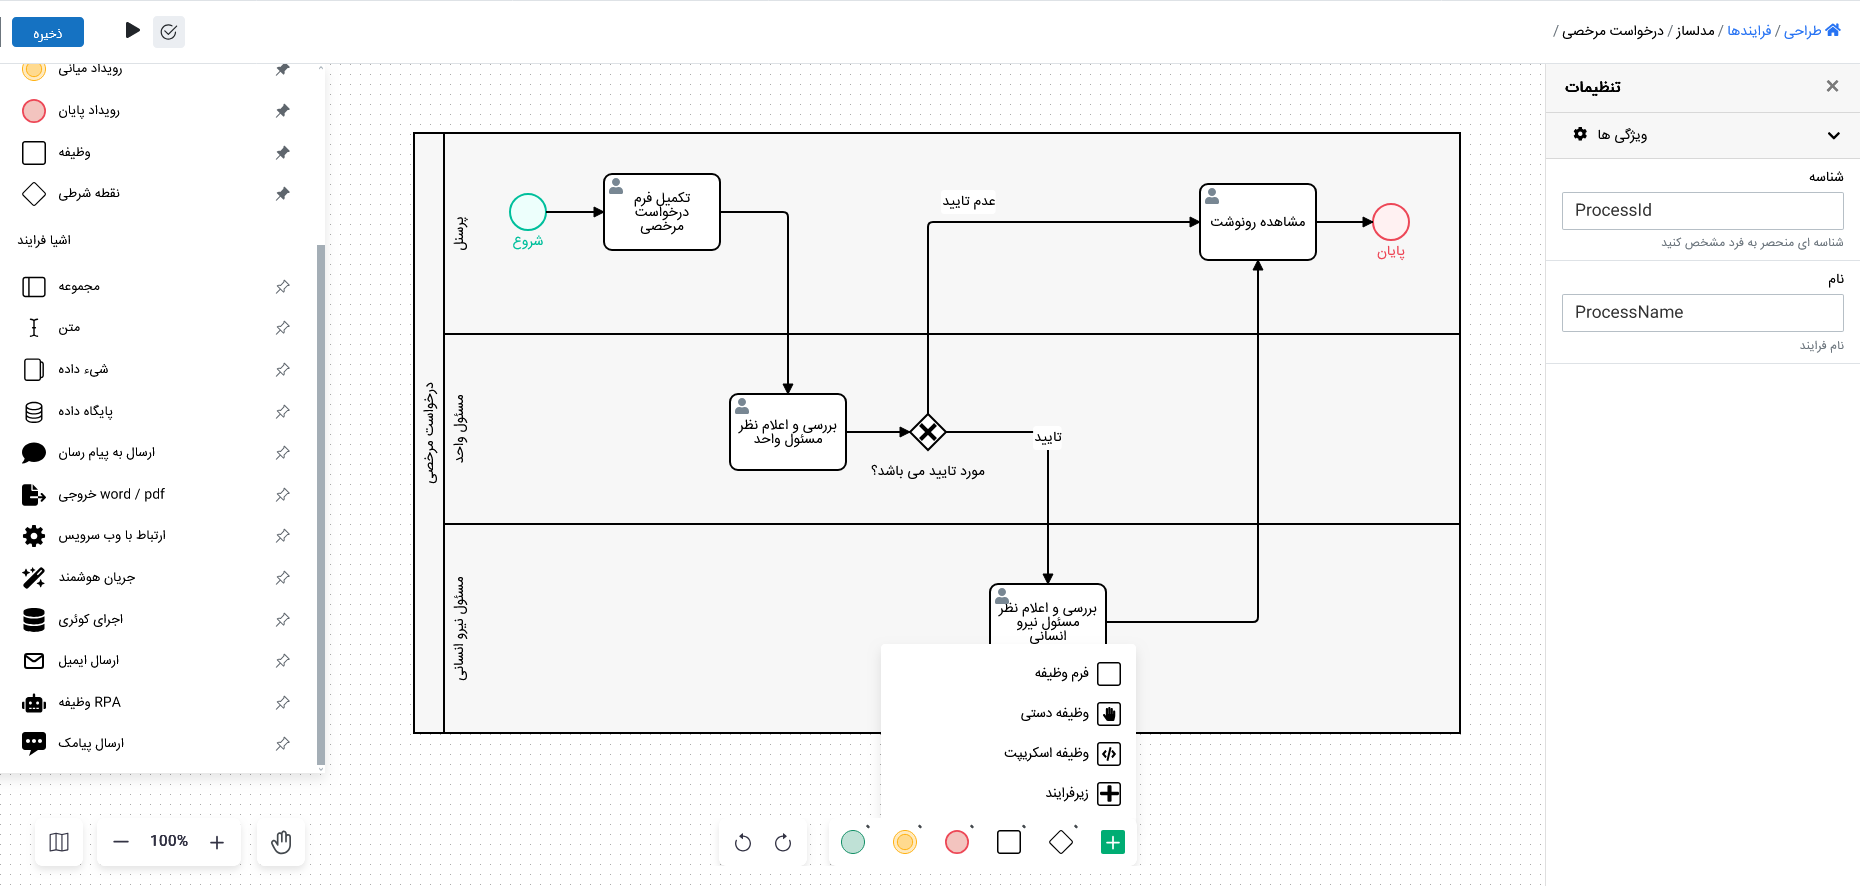
Task: Pin the send email (ارسال ایمیل) item
Action: pos(283,661)
